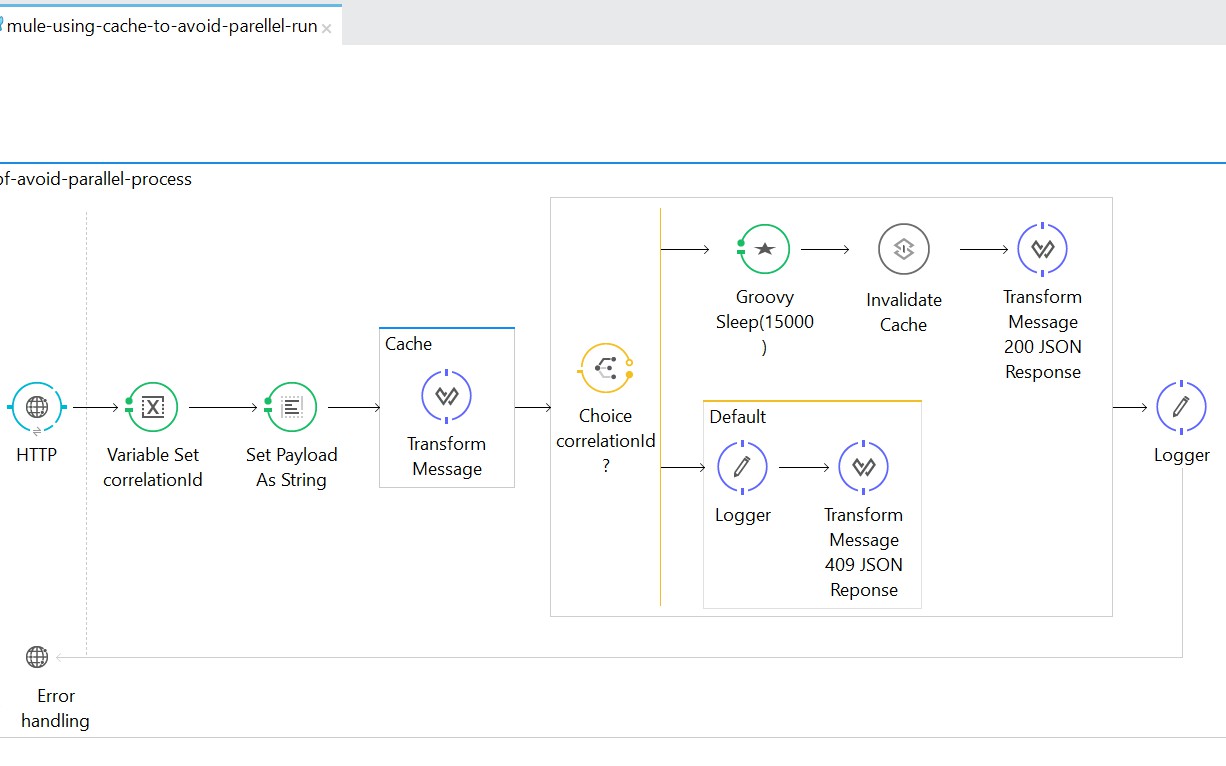Select the Choice correlationId router icon
1226x766 pixels.
pyautogui.click(x=605, y=368)
